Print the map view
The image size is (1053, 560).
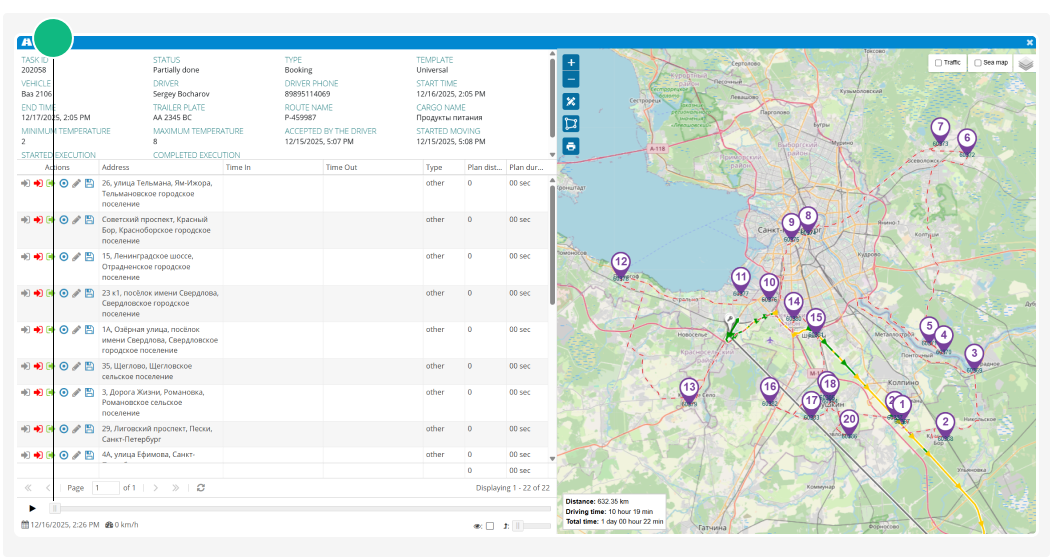(x=571, y=146)
